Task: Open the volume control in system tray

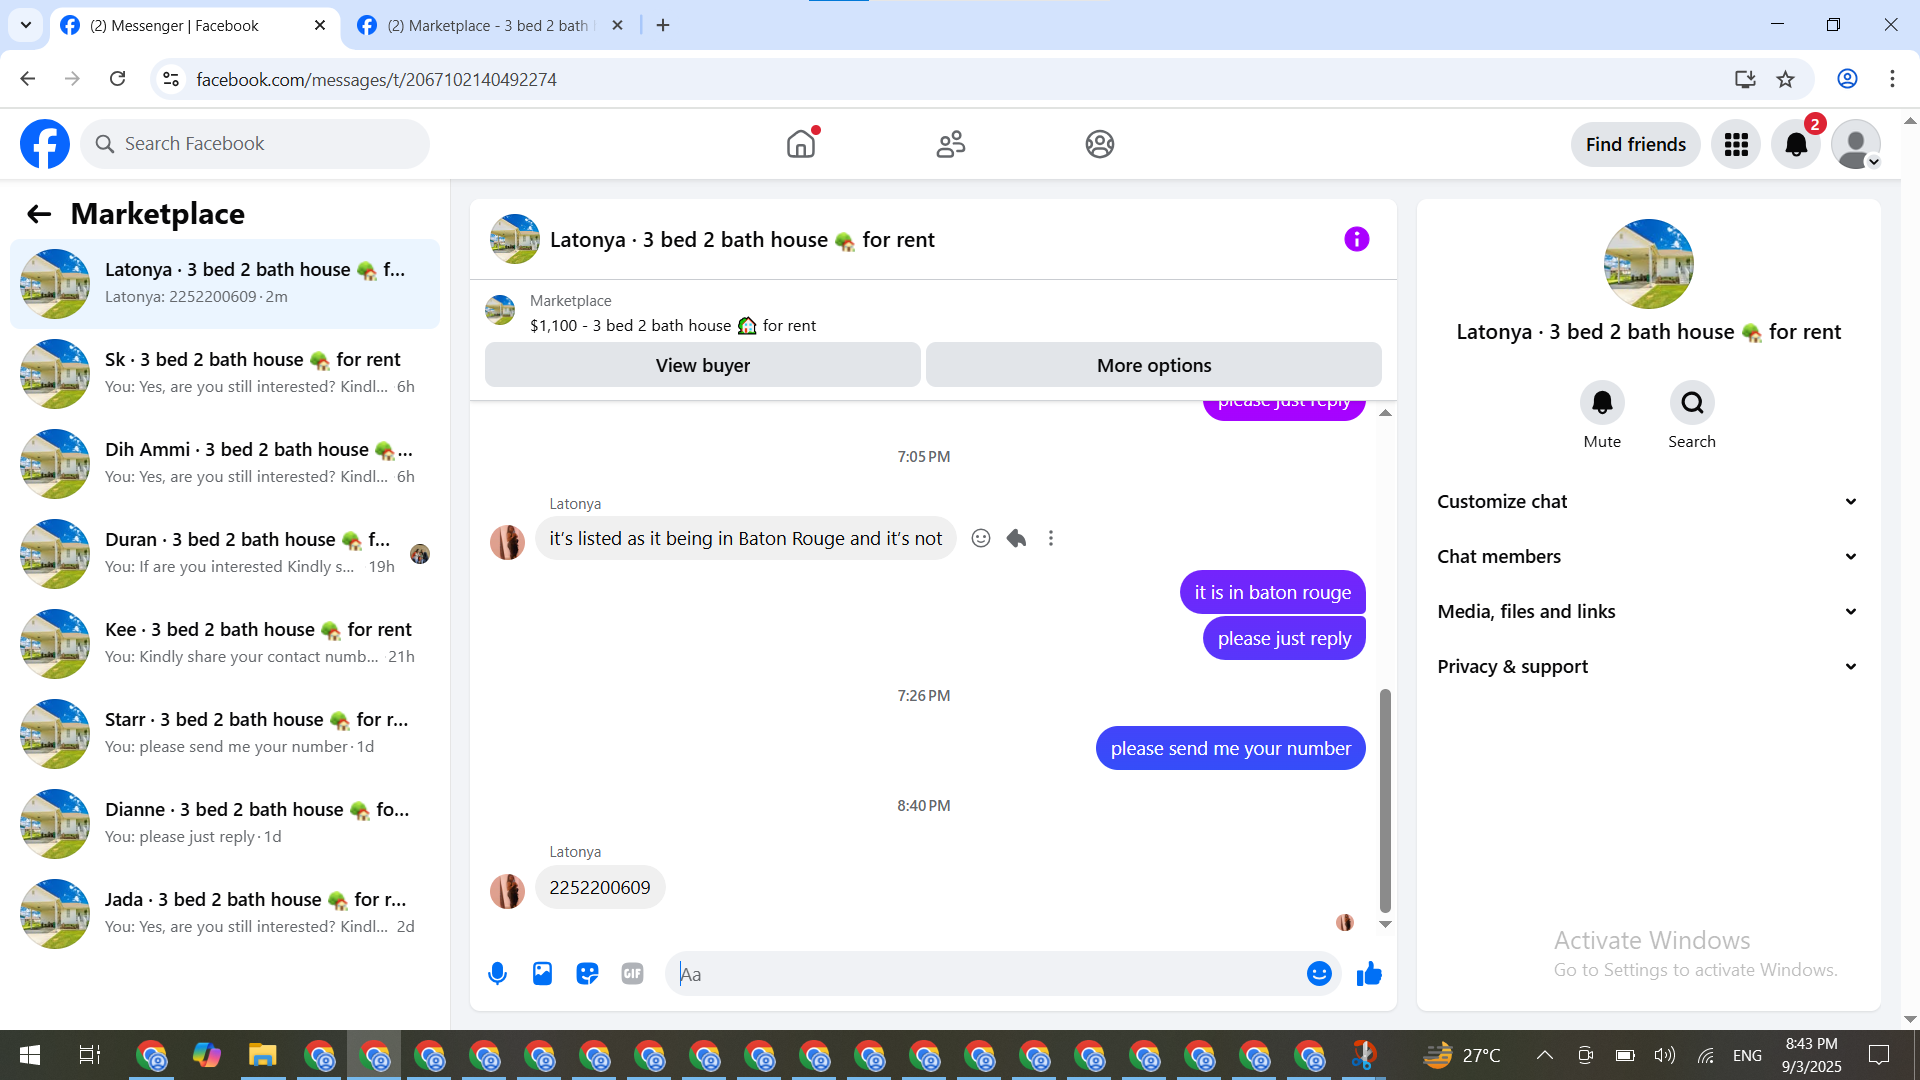Action: [x=1664, y=1055]
